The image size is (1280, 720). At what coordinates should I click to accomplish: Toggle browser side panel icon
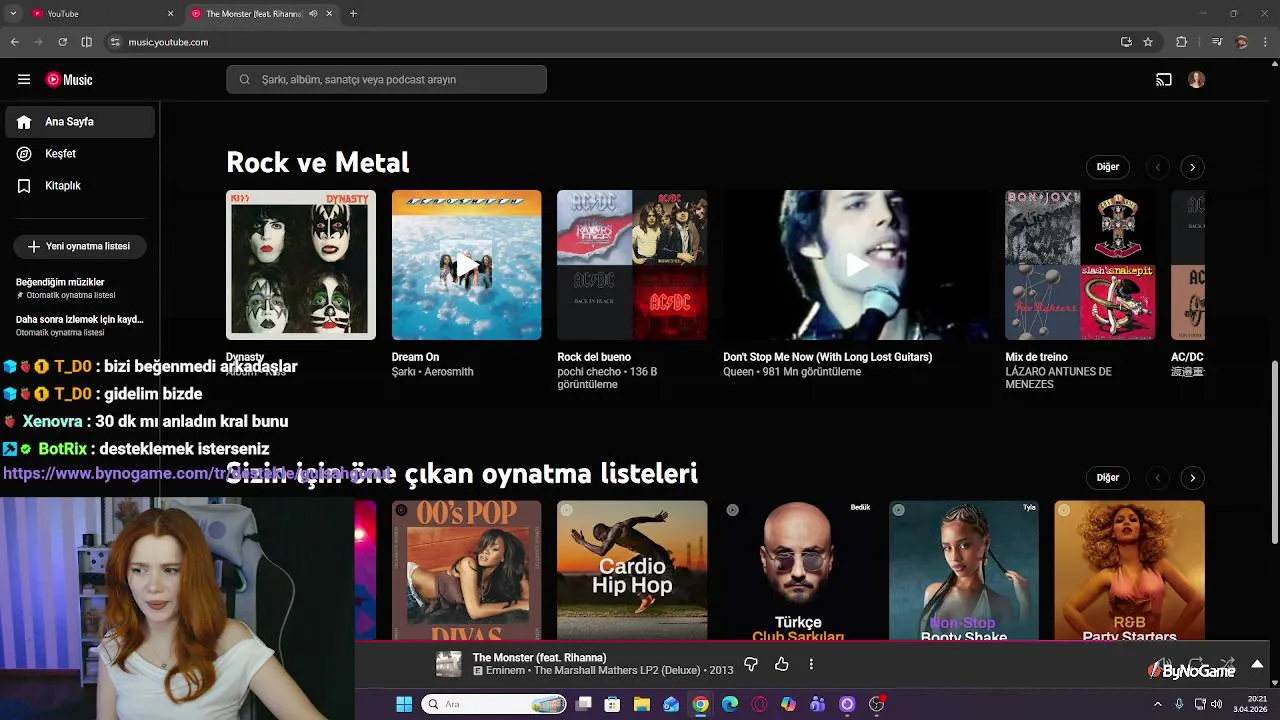(x=86, y=42)
